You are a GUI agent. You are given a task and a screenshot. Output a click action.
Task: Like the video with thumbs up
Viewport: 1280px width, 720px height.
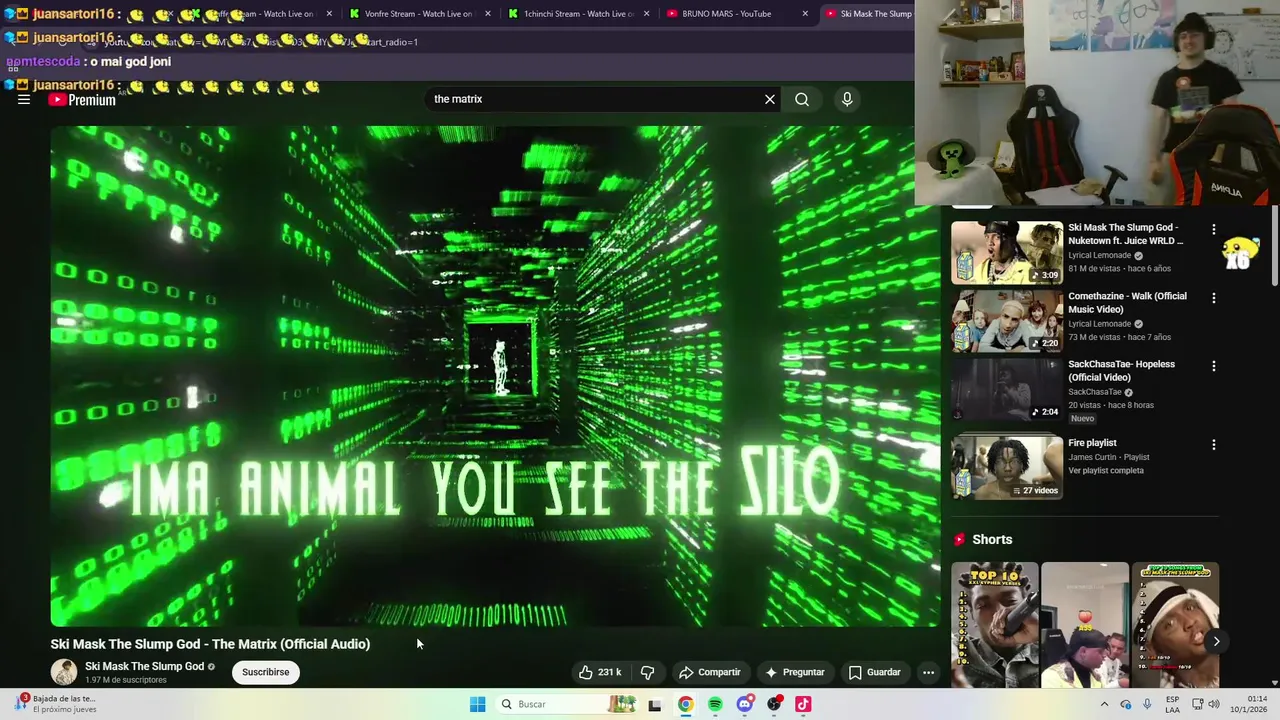(599, 672)
